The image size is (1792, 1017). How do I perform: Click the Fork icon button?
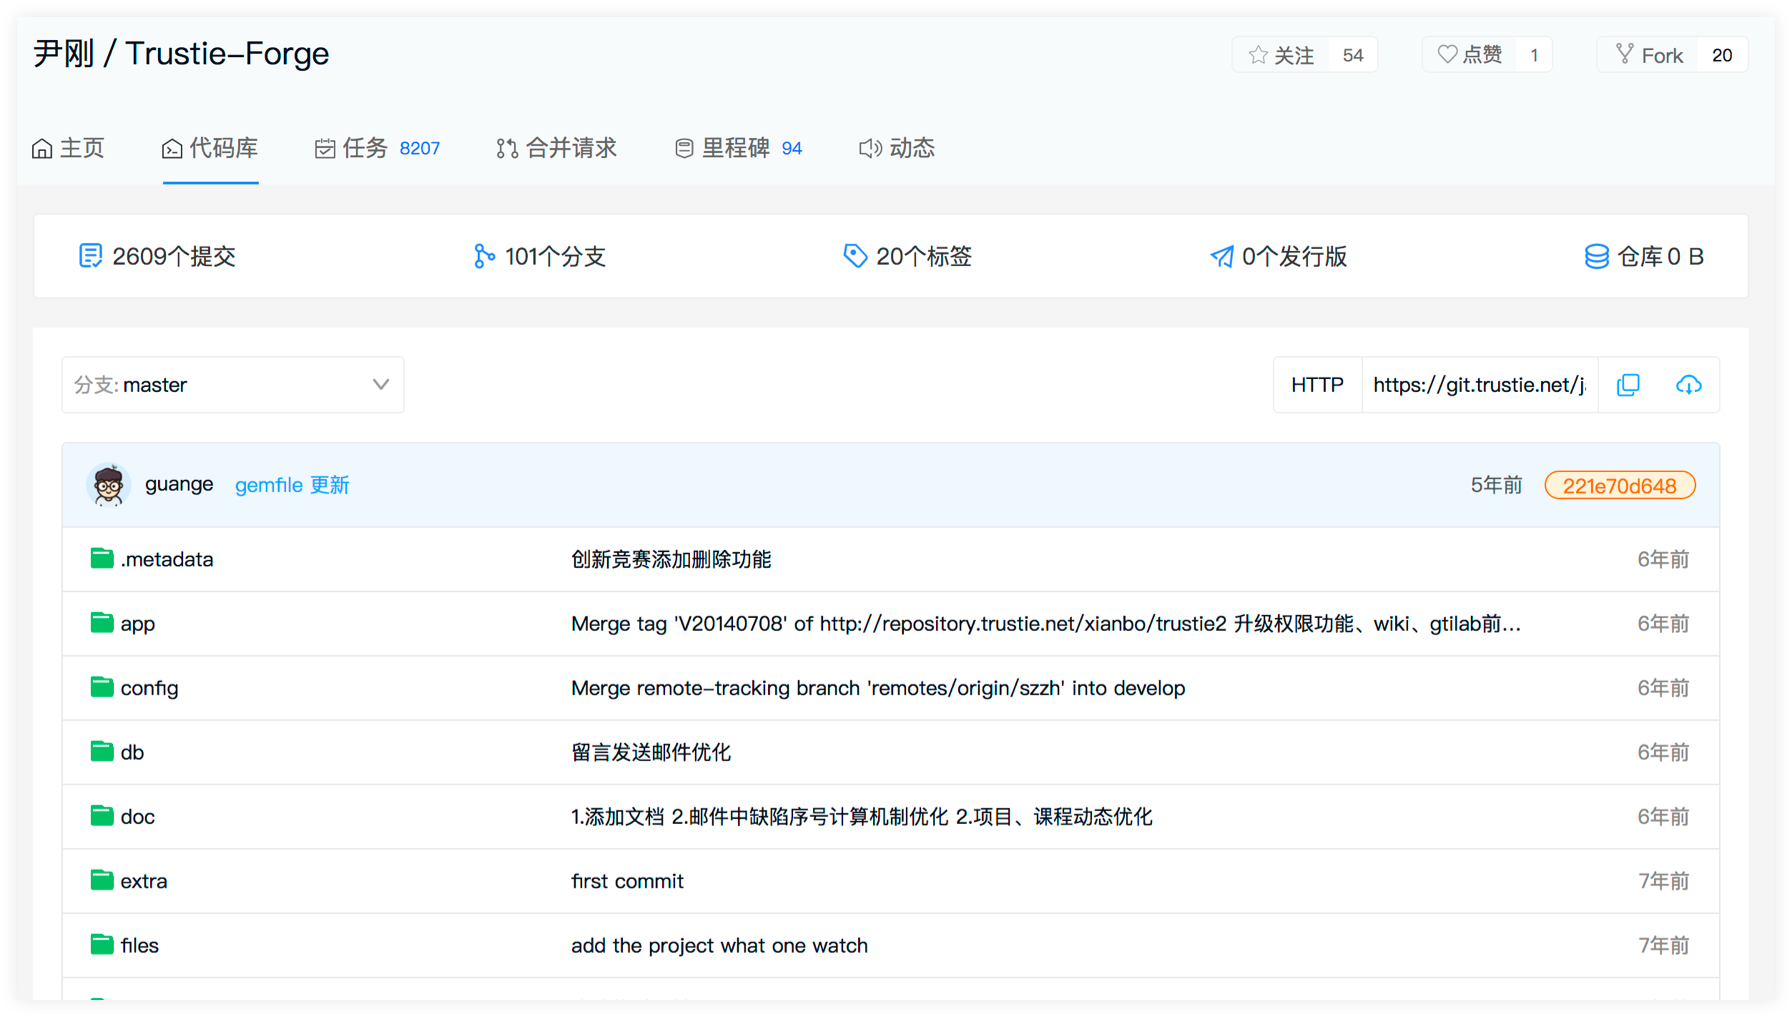(1625, 55)
